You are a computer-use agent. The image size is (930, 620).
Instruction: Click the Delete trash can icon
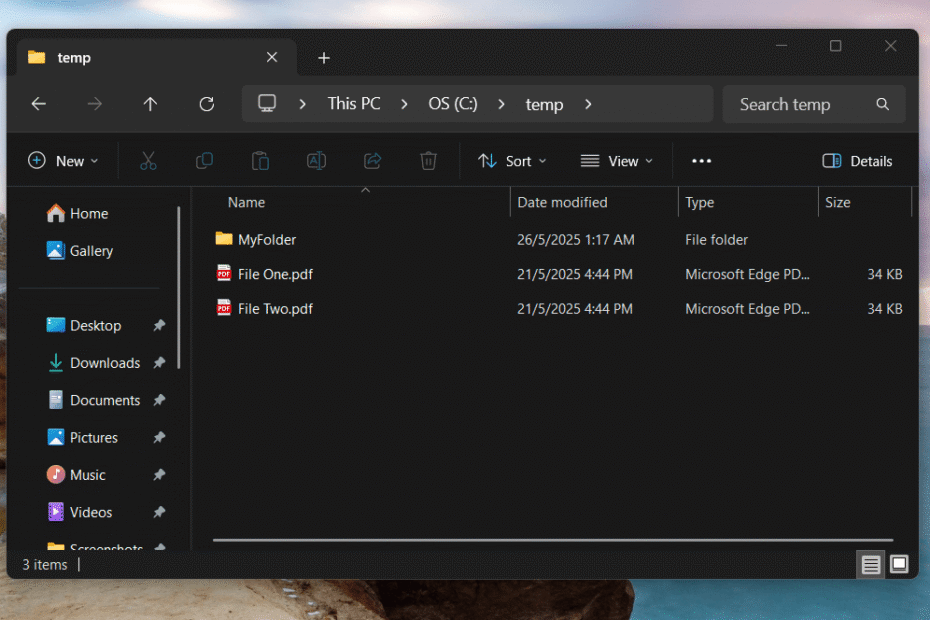[428, 161]
